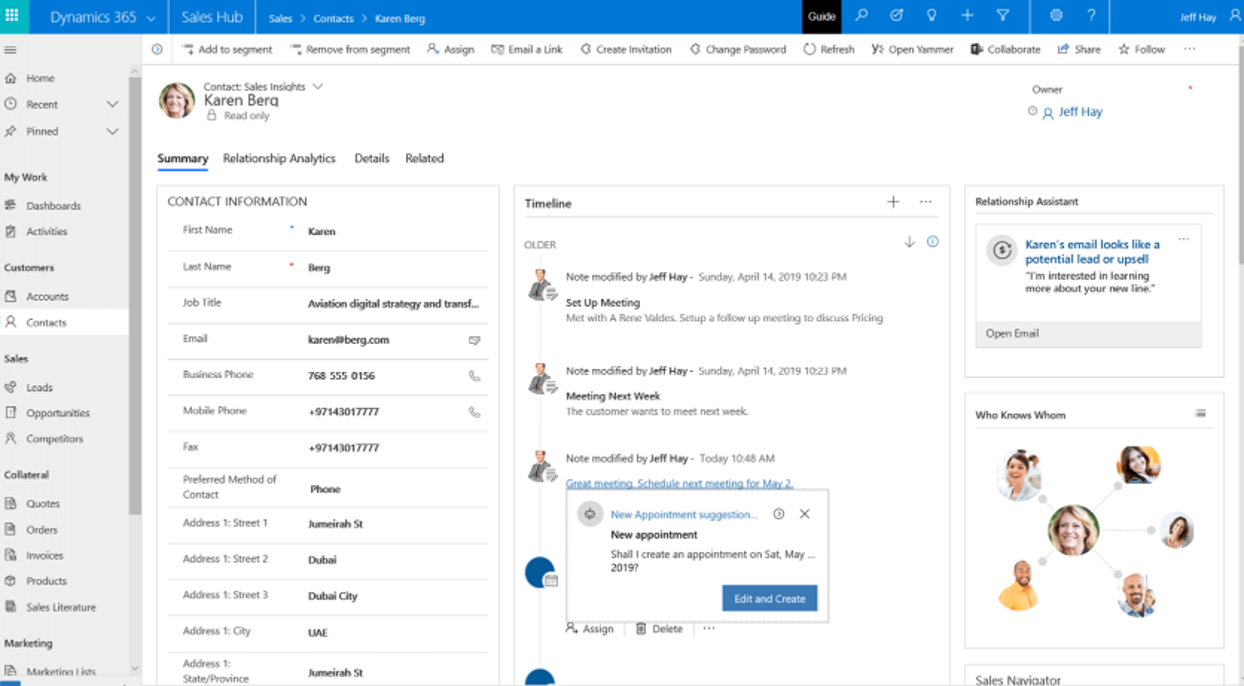Open the Relationship Assistant card ellipsis

[1184, 239]
